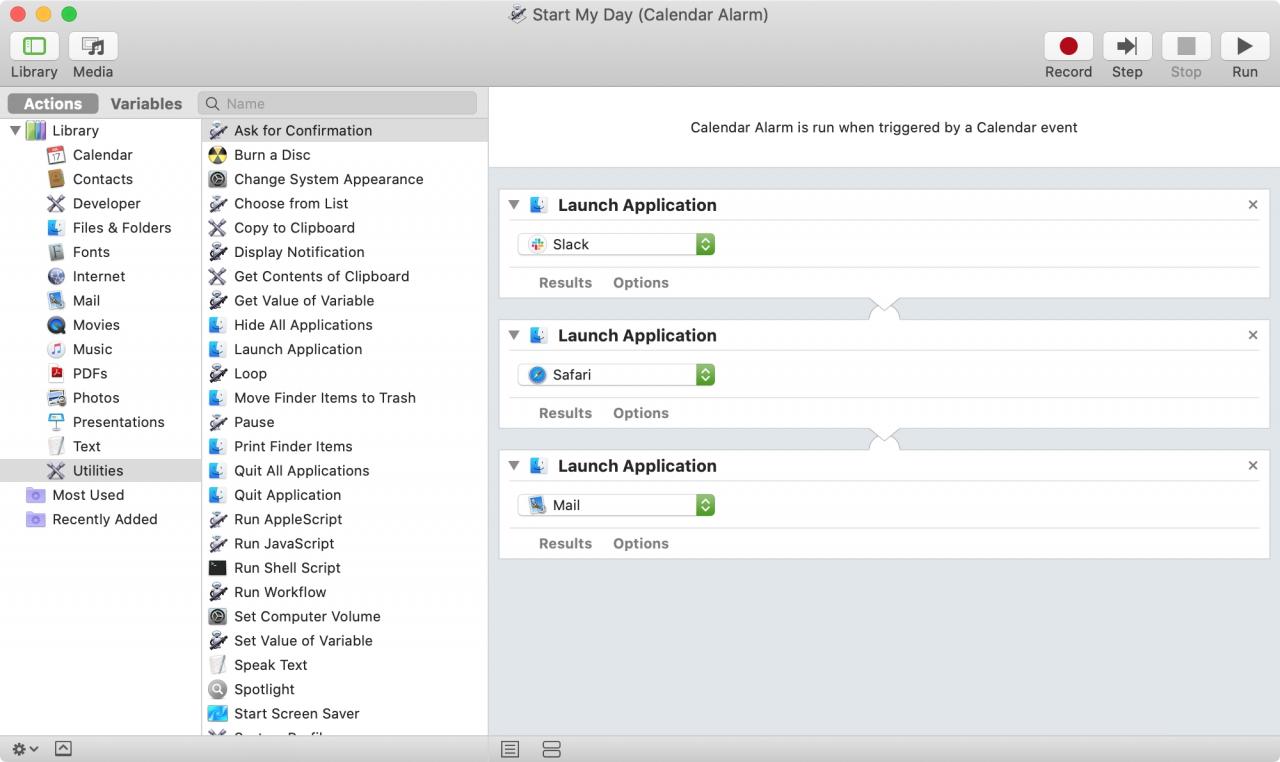Select the Text category
Screen dimensions: 1280x762
click(100, 446)
